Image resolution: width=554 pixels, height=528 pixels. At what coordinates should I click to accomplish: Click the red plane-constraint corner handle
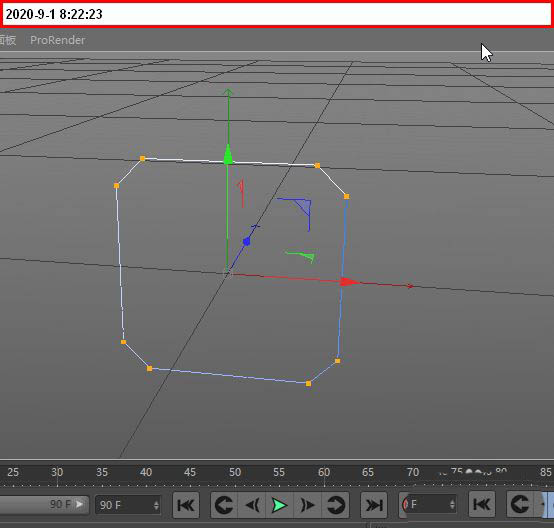pyautogui.click(x=242, y=193)
